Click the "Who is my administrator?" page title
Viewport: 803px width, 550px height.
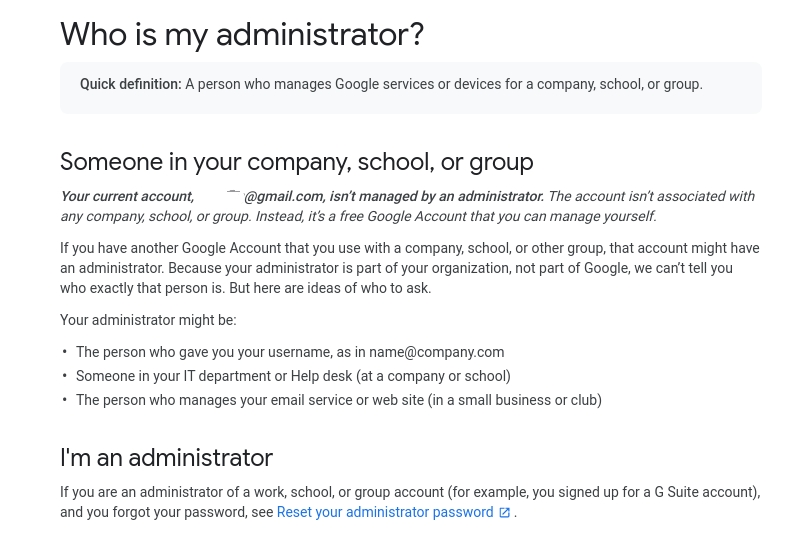242,34
